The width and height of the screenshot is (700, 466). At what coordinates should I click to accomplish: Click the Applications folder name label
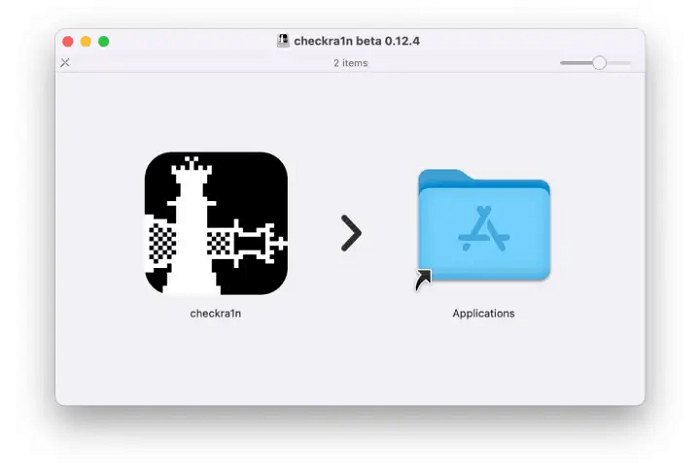coord(483,313)
